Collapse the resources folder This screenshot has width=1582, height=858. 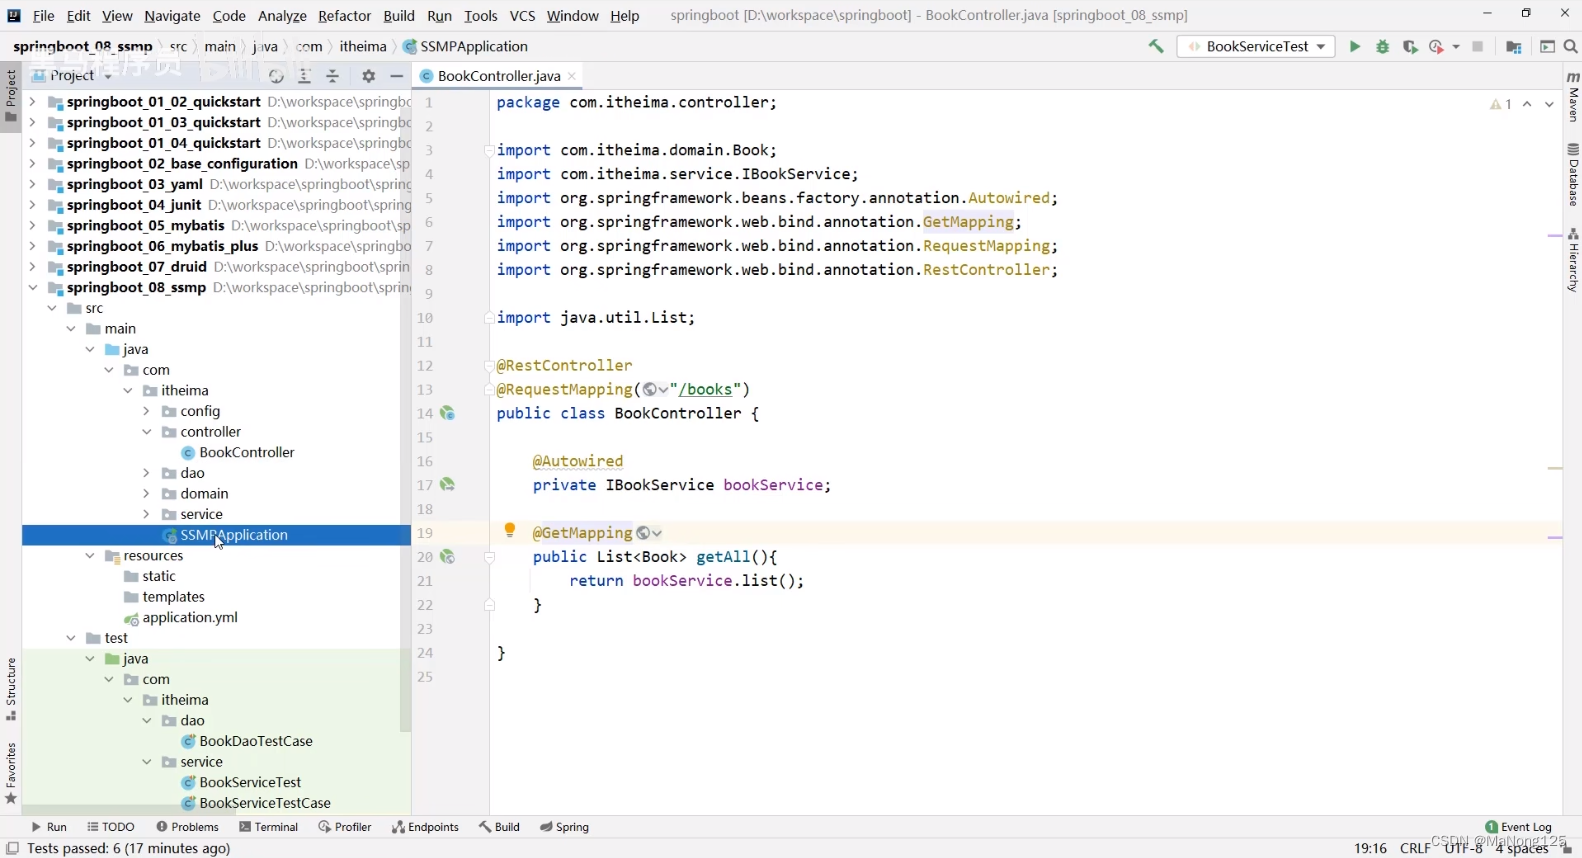point(89,556)
